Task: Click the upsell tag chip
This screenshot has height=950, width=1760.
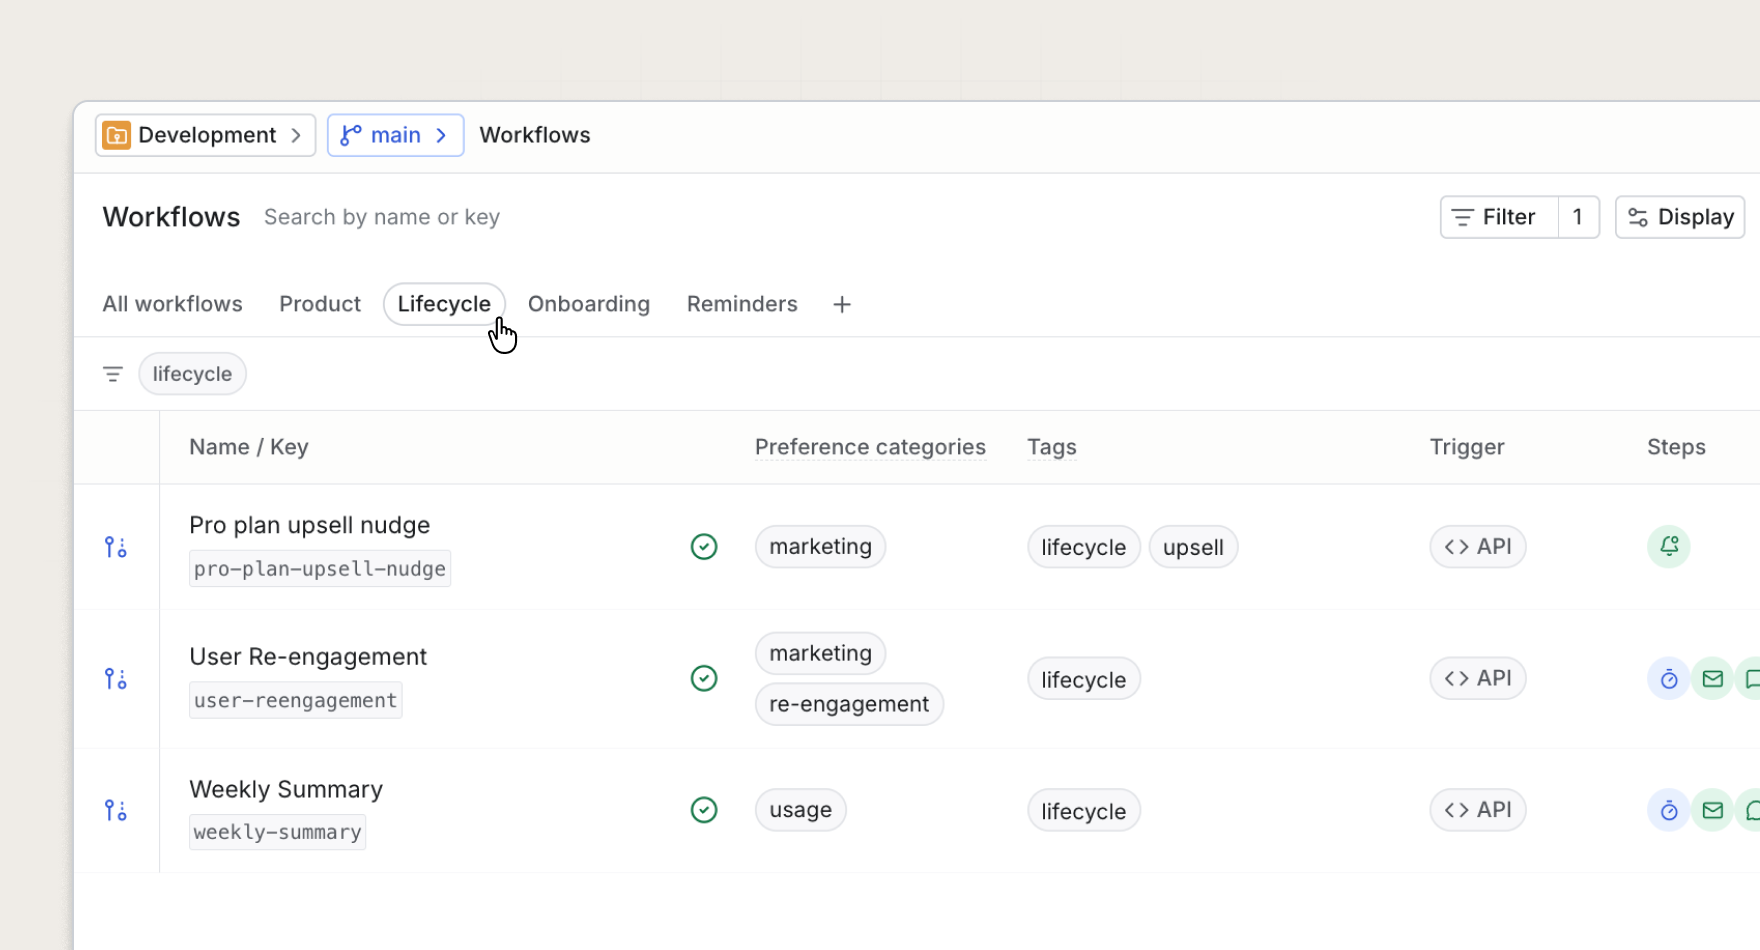Action: (1193, 547)
